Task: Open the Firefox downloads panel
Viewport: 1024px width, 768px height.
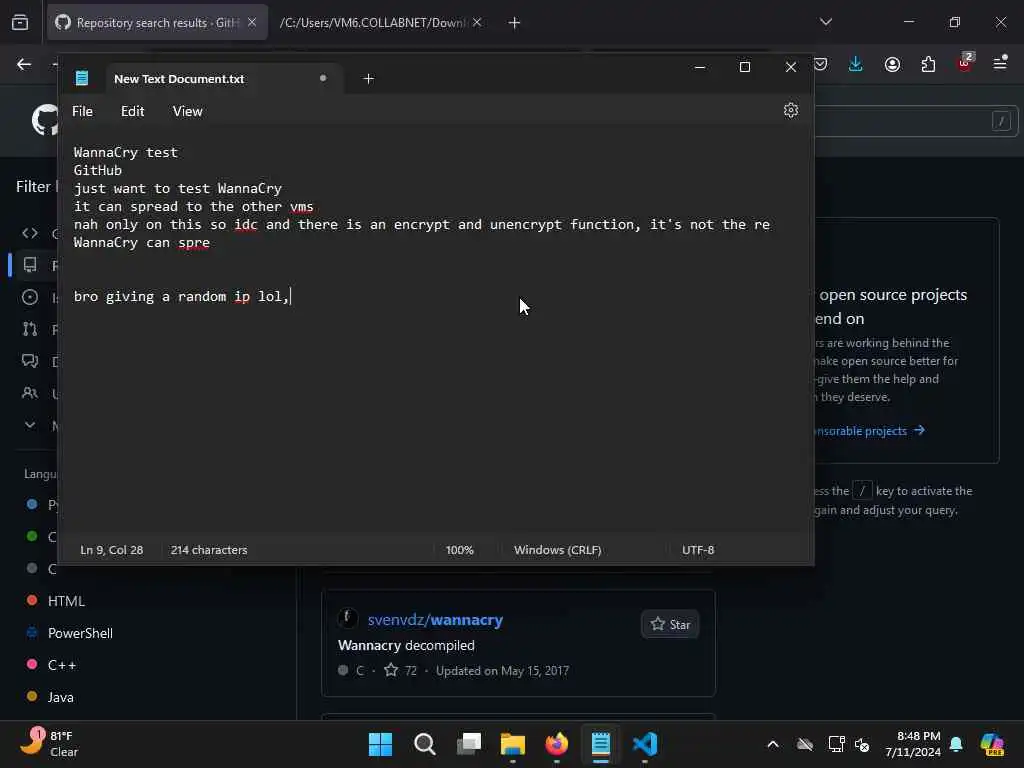Action: 856,64
